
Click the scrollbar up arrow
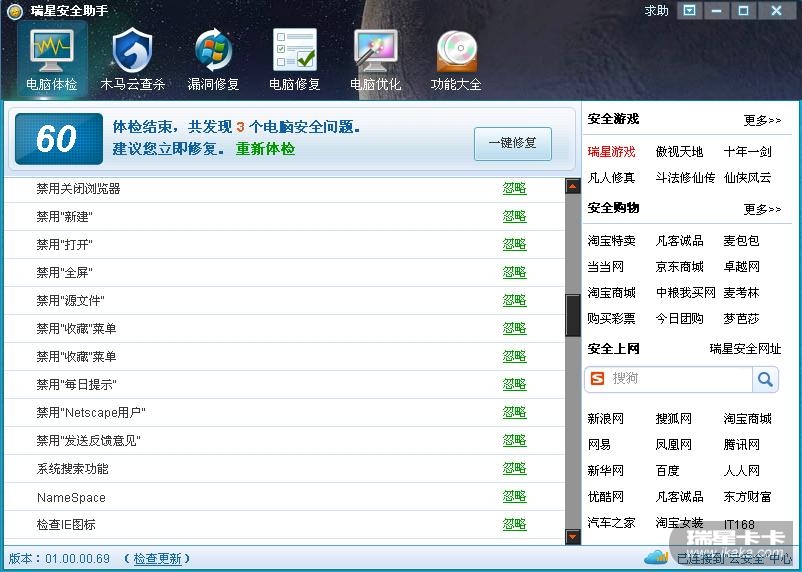573,186
